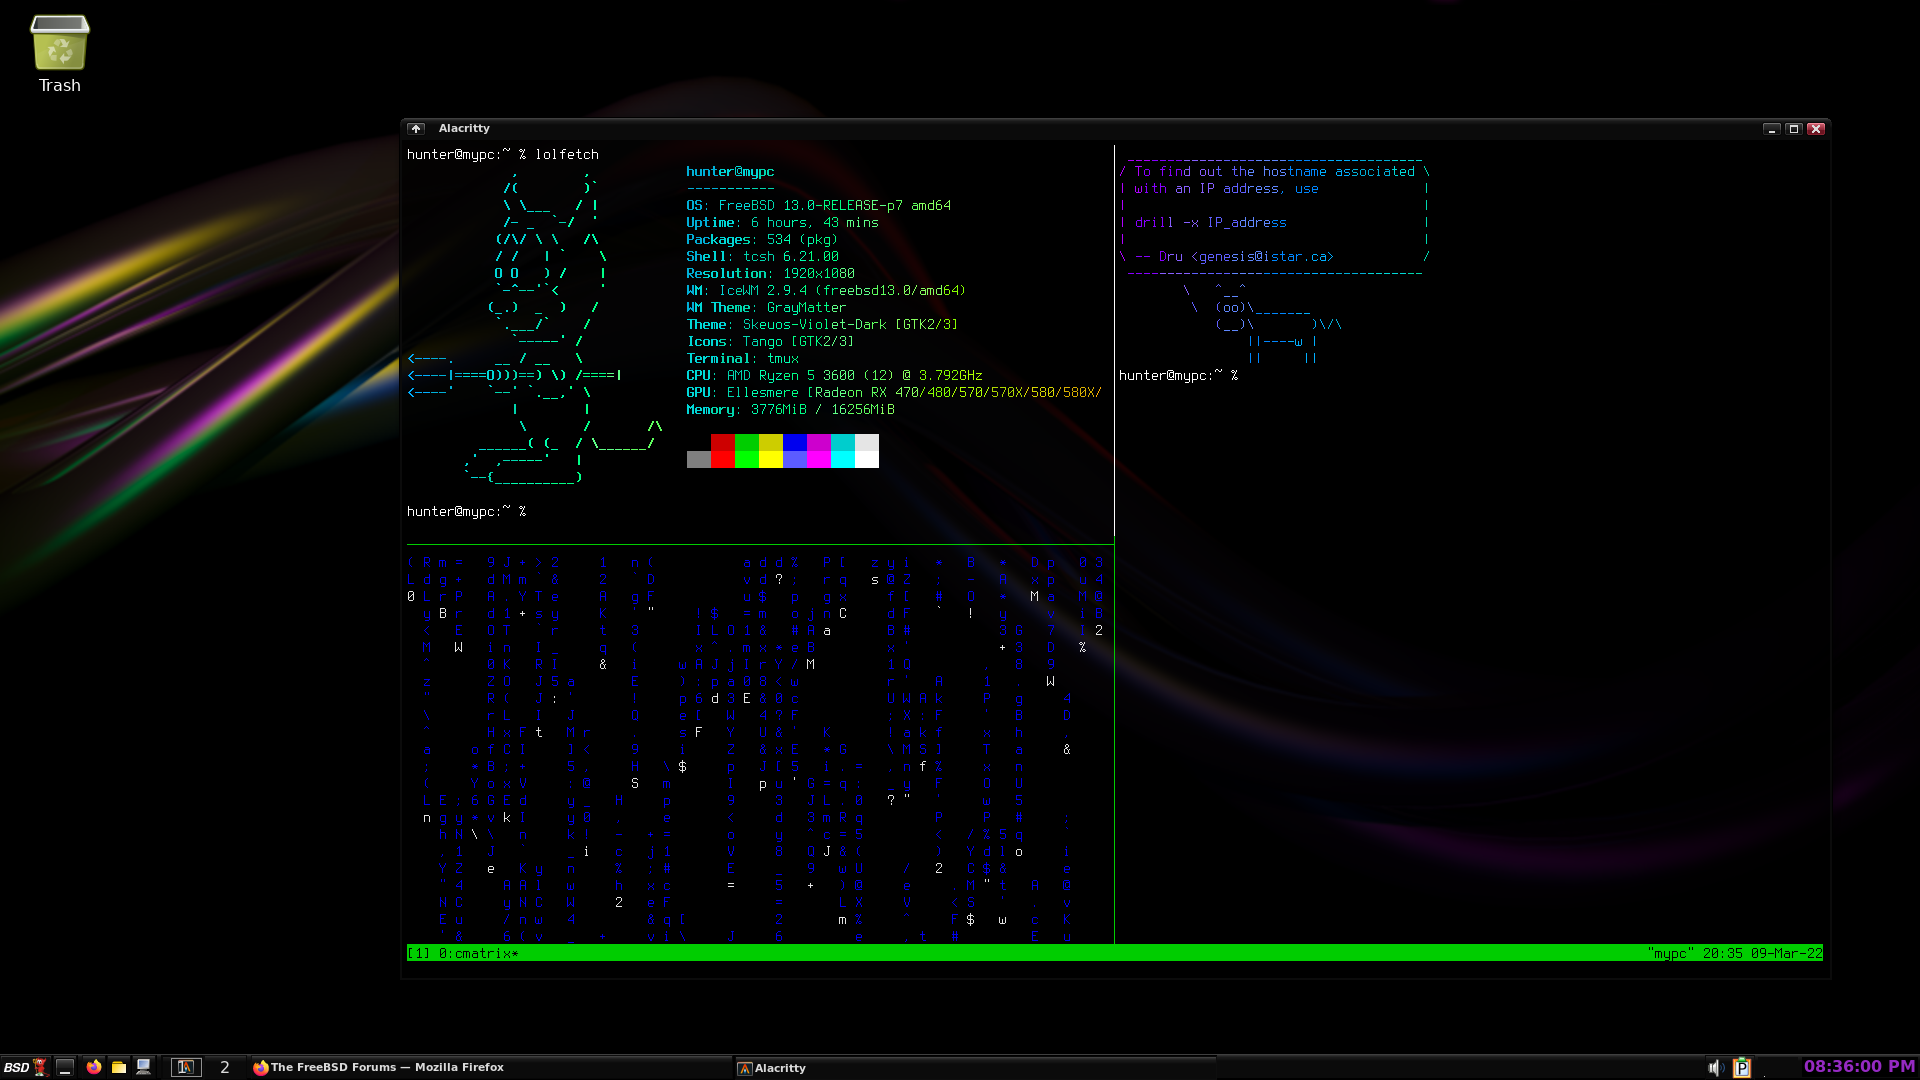Launch Firefox from the taskbar launcher
Viewport: 1920px width, 1080px height.
pos(93,1067)
